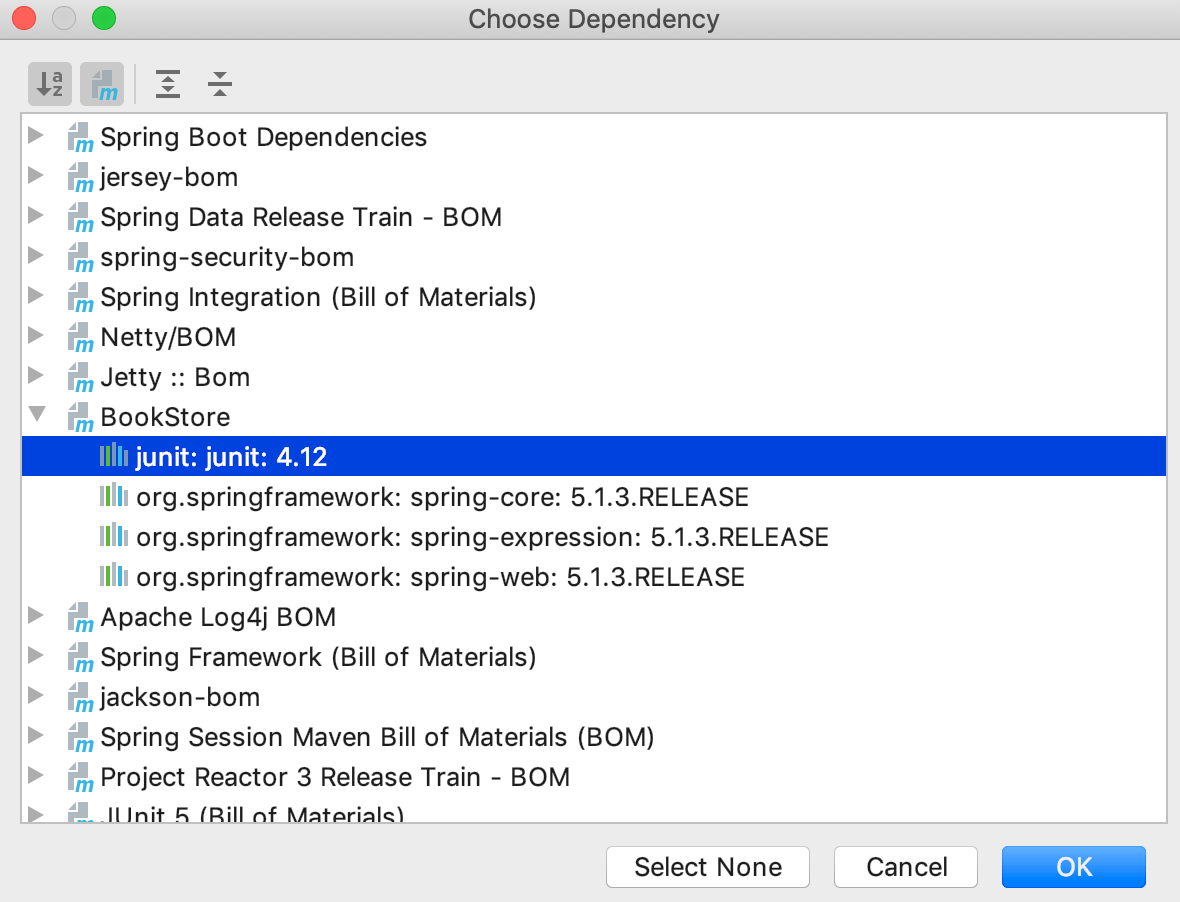Screen dimensions: 1180x902
Task: Click Maven icon of Project Reactor 3
Action: tap(80, 777)
